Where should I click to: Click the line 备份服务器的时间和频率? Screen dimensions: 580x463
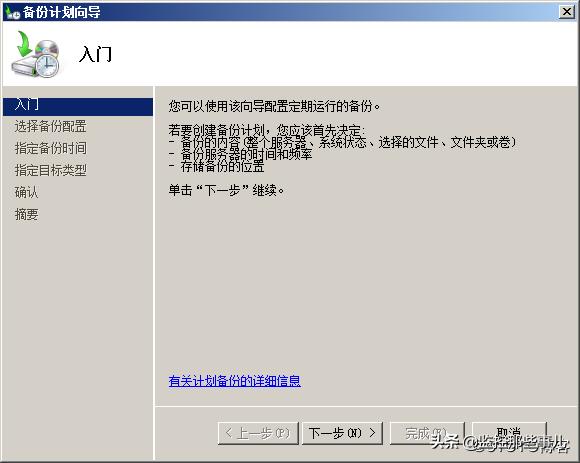pos(240,154)
